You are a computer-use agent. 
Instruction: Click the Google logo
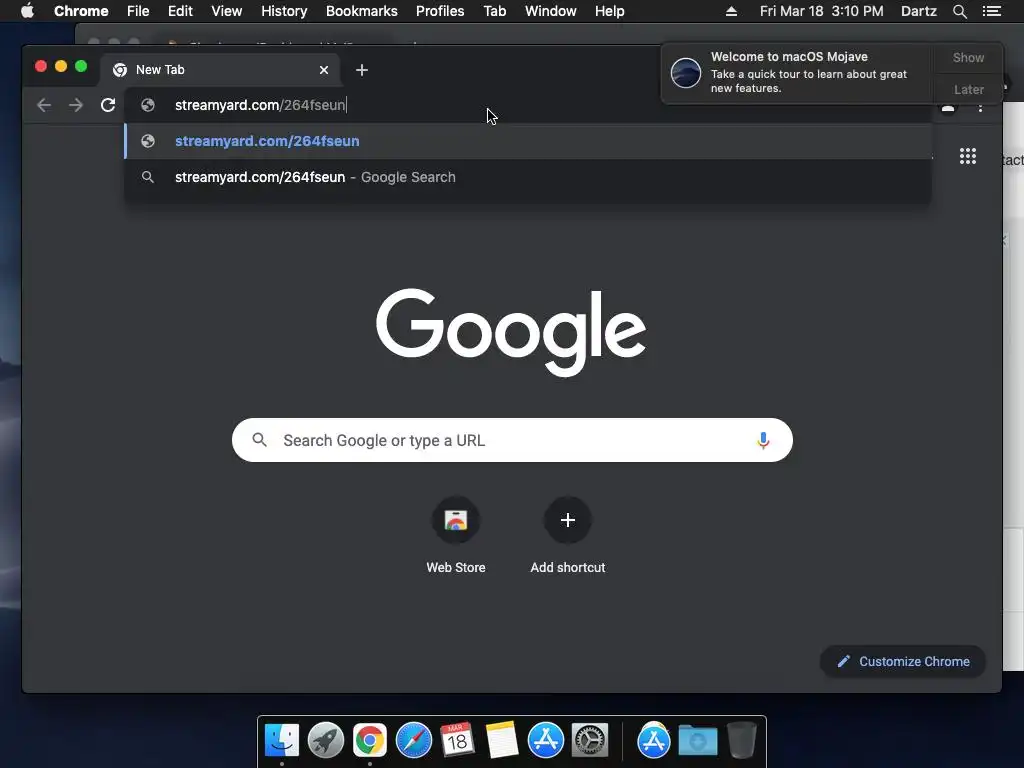[511, 332]
